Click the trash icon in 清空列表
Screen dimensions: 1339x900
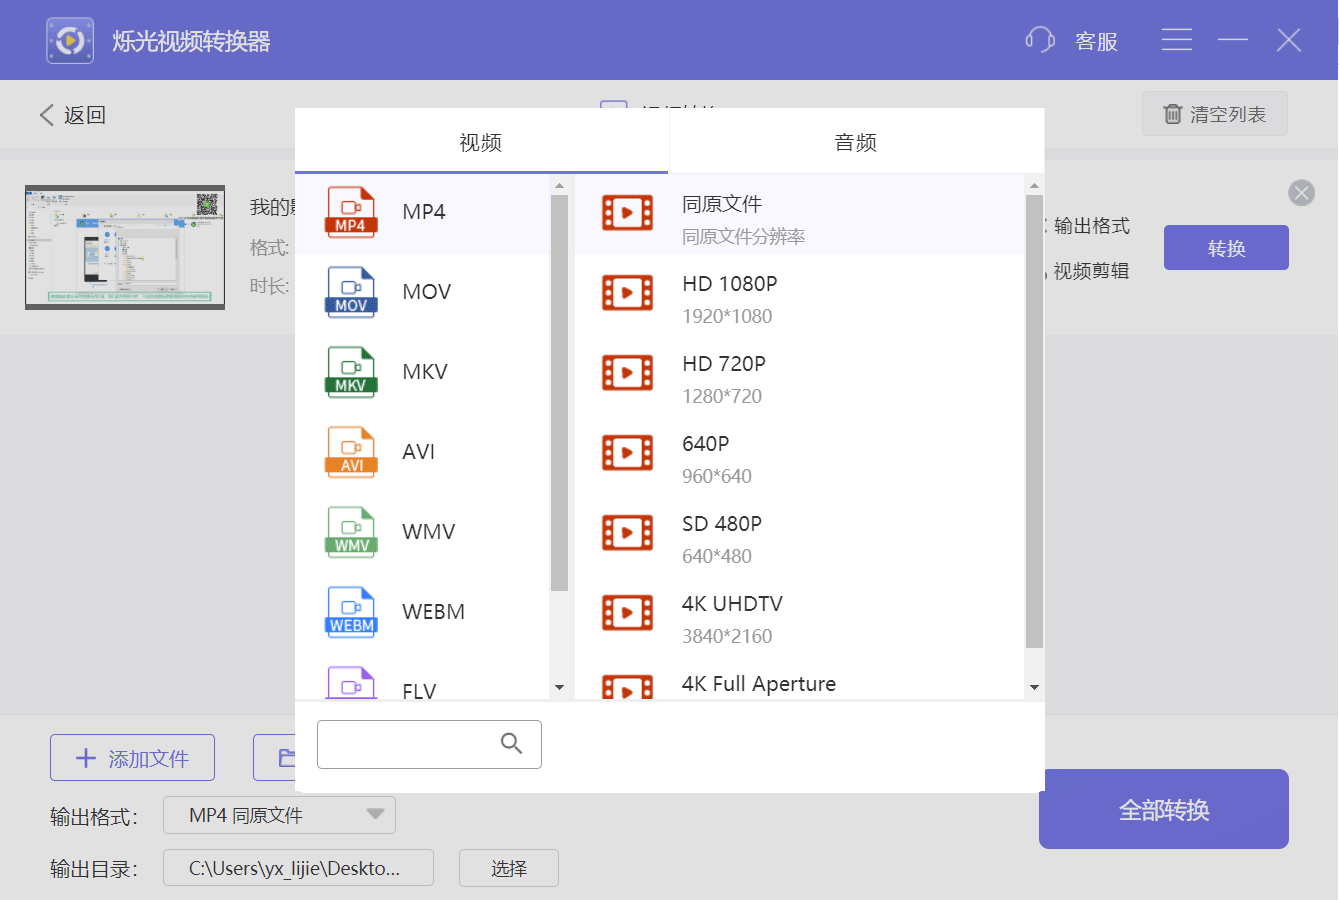pos(1173,114)
